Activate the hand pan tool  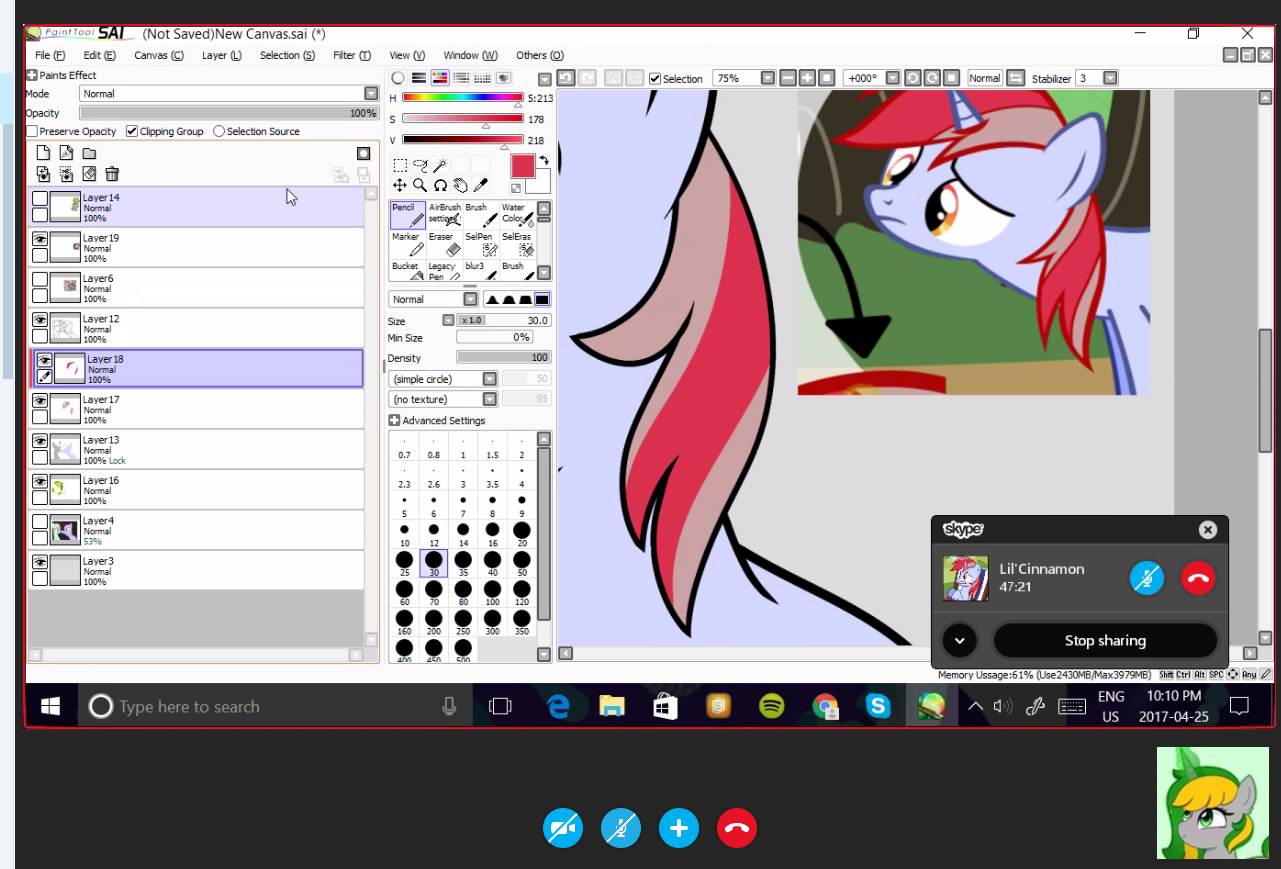(x=460, y=185)
